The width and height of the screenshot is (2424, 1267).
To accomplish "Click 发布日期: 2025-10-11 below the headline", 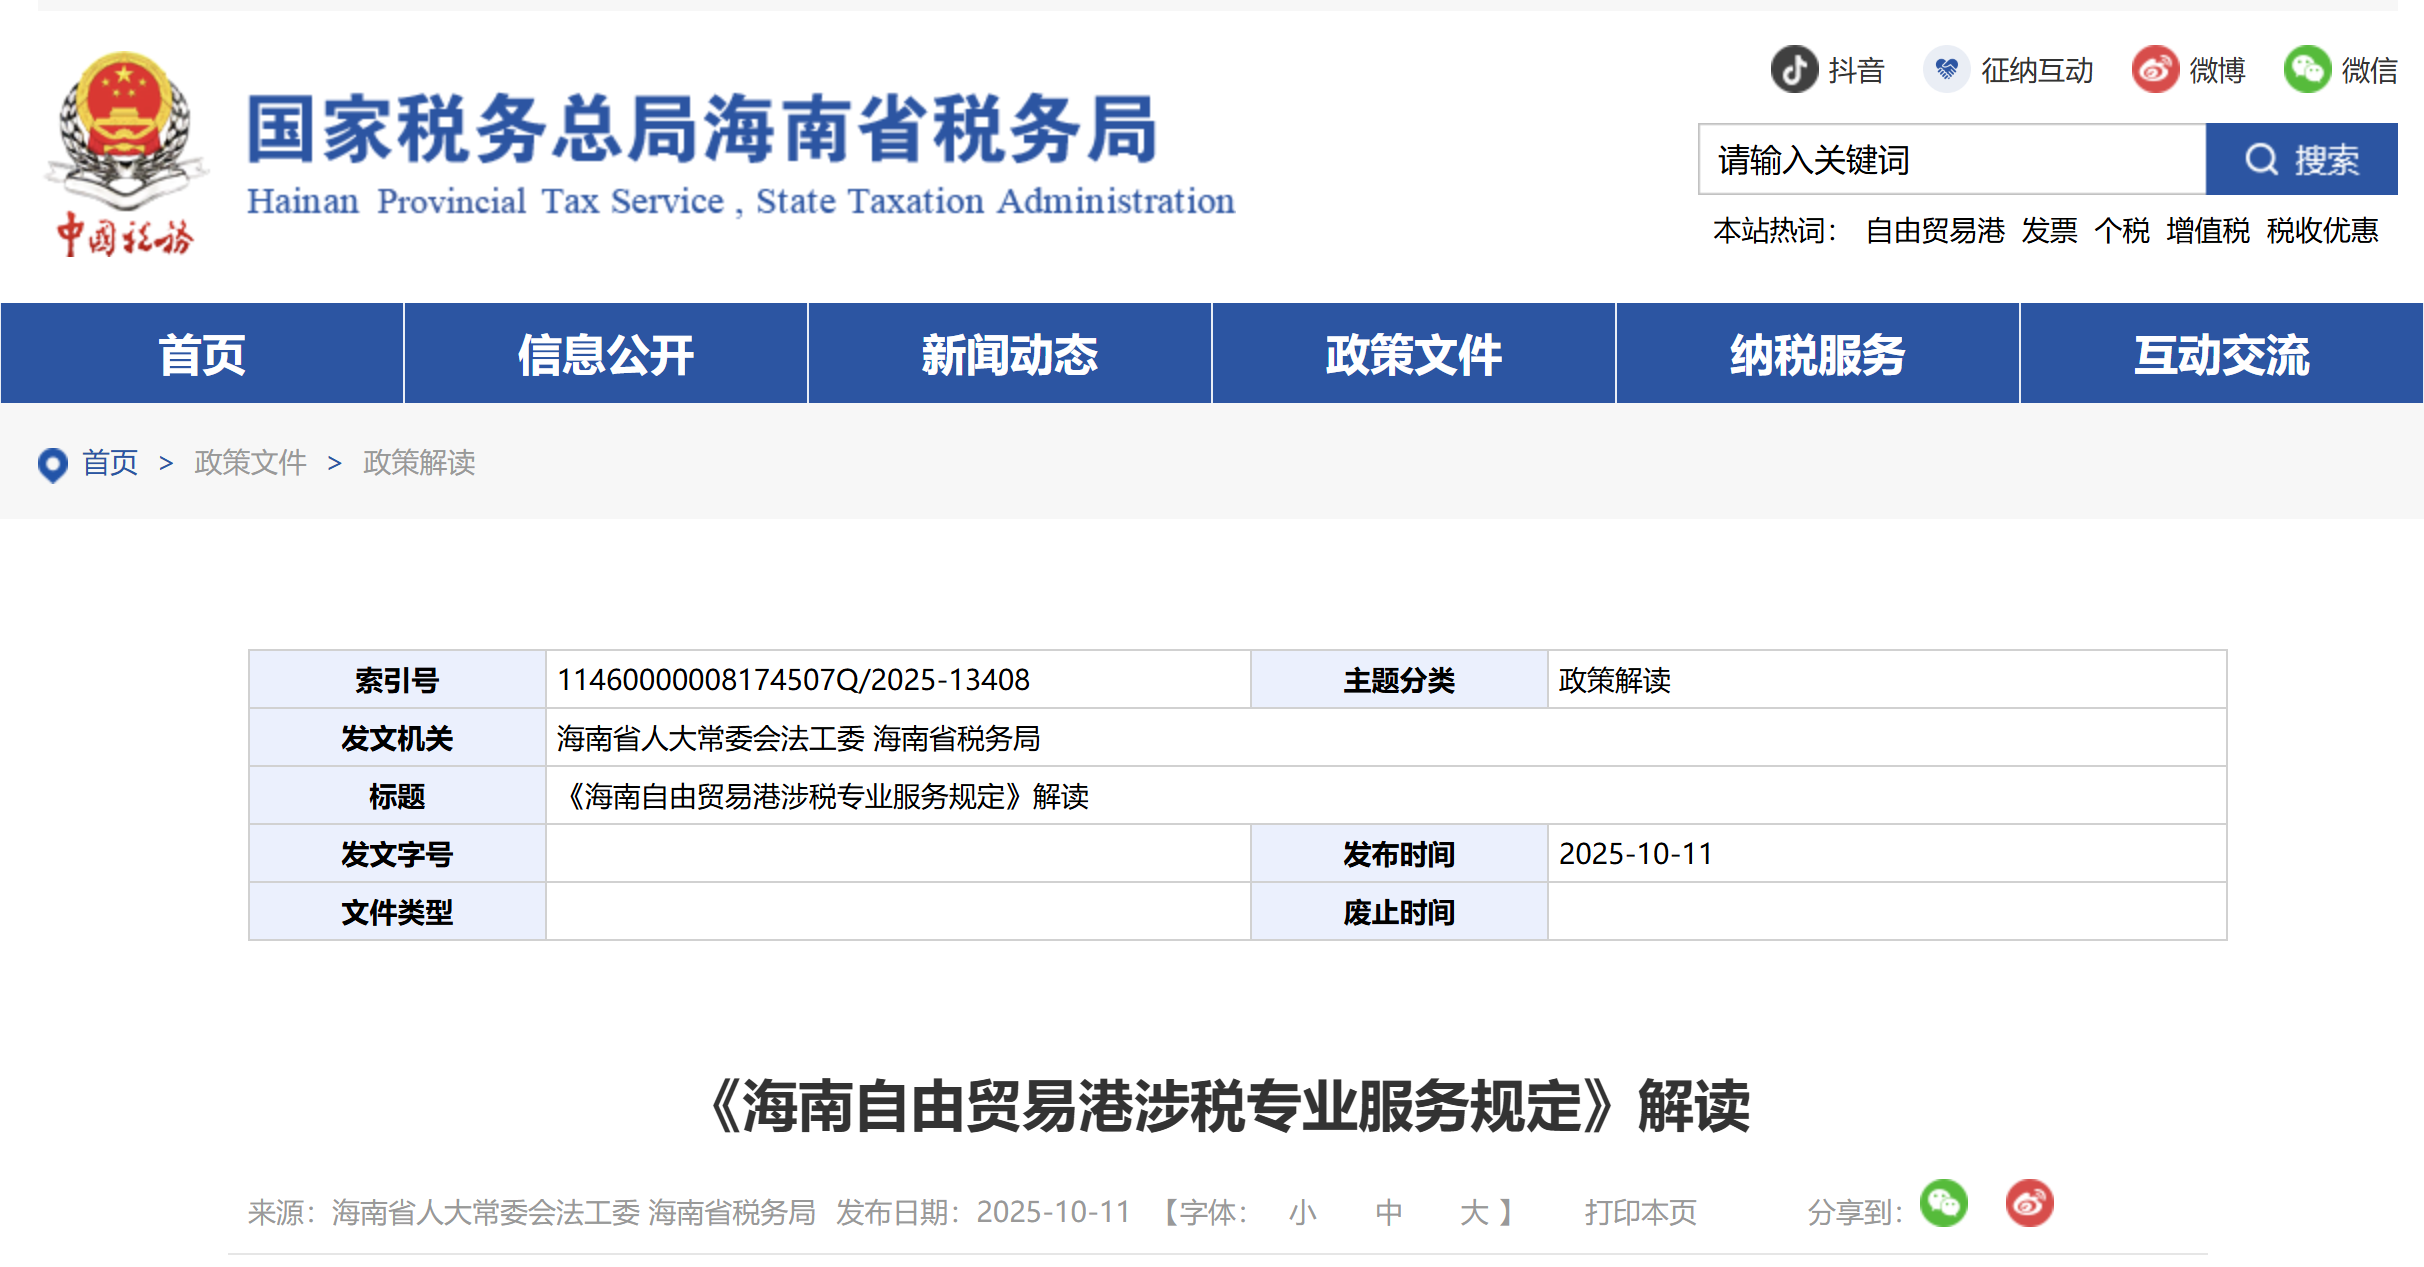I will tap(983, 1213).
